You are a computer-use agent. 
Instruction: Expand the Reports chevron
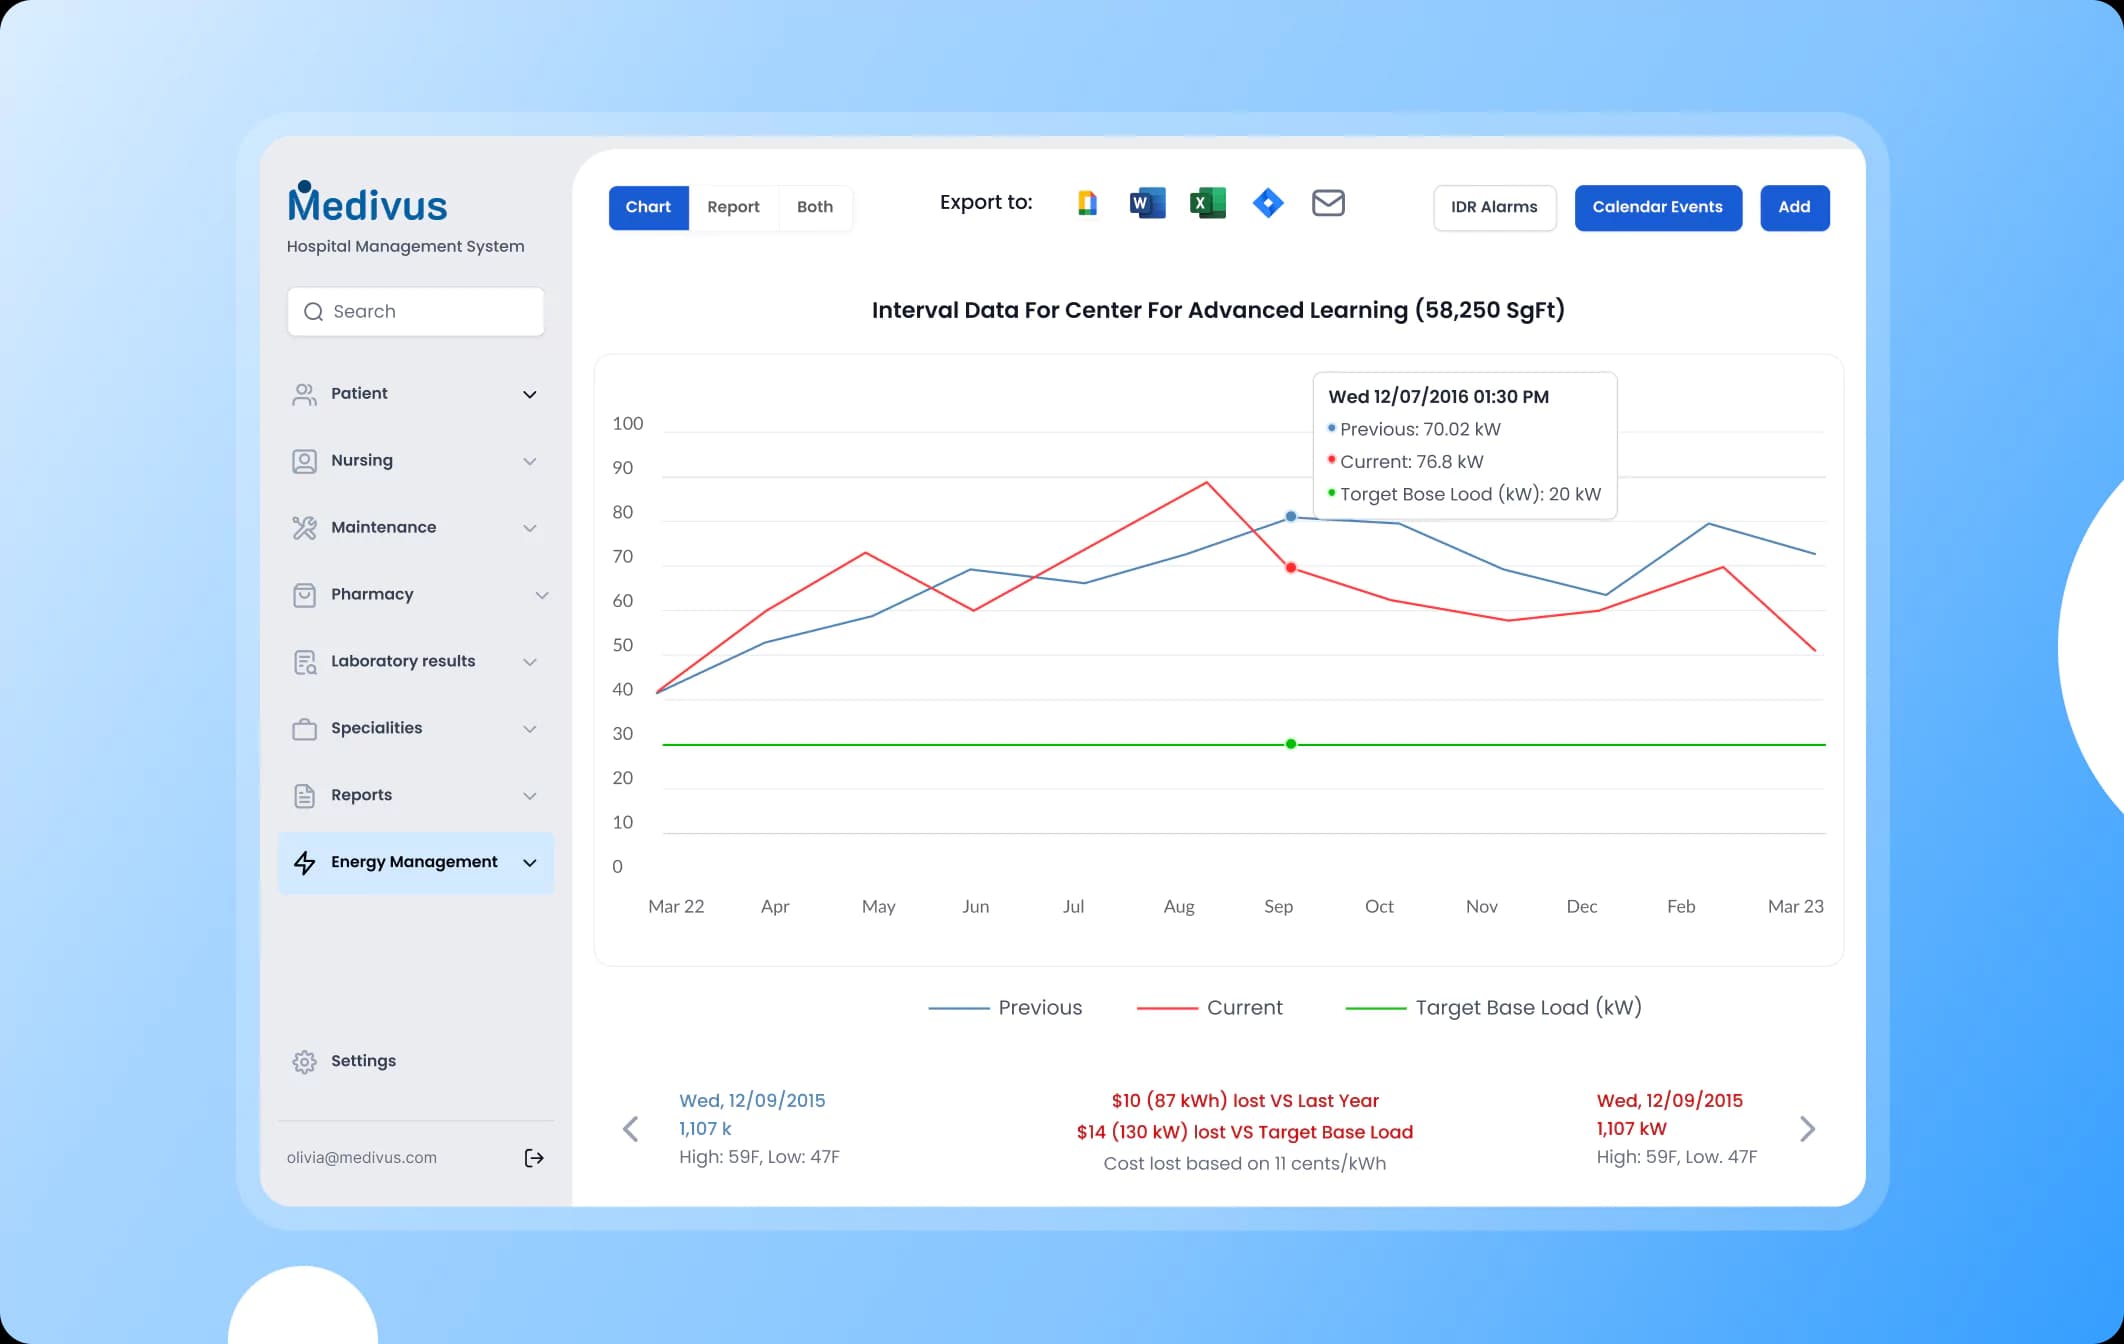(x=530, y=796)
